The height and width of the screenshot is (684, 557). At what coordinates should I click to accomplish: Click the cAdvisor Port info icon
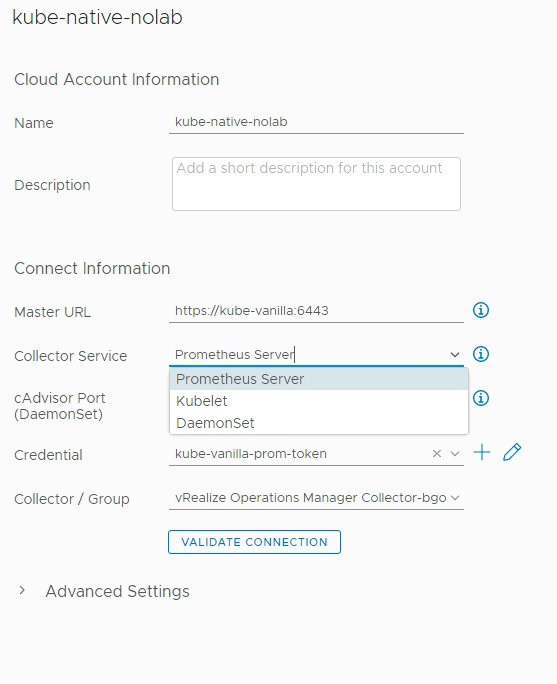481,398
